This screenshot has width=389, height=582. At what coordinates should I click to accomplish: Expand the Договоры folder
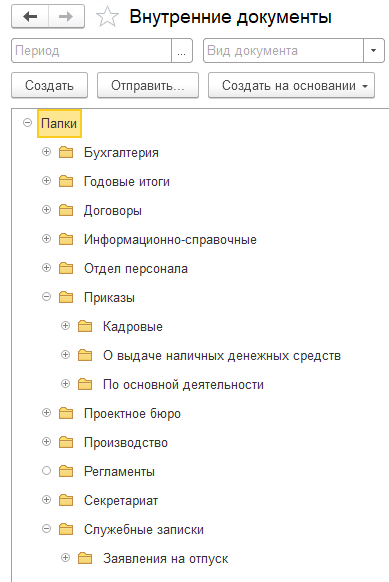pos(46,209)
